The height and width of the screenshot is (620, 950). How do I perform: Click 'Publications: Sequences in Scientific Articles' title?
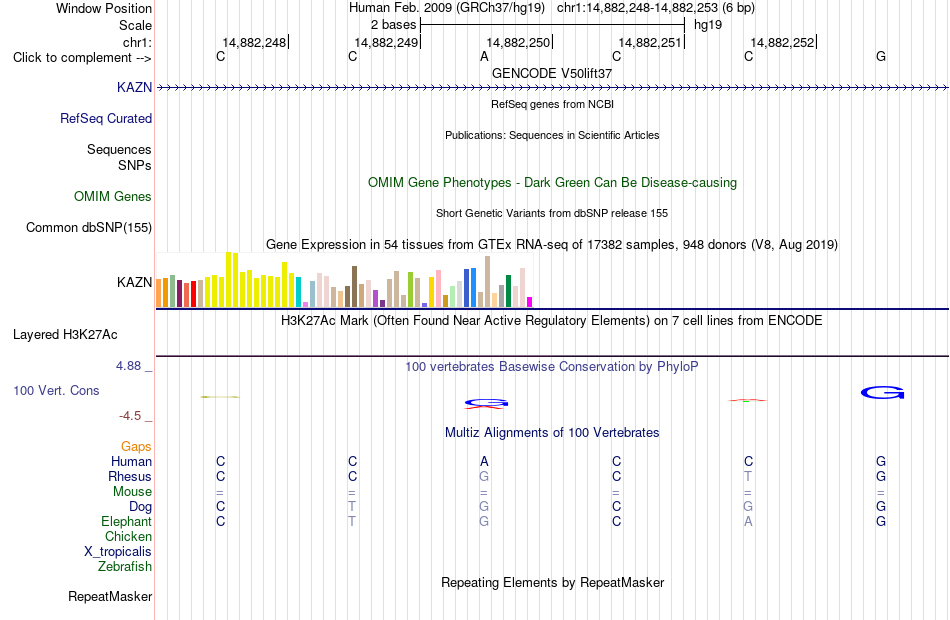[552, 135]
